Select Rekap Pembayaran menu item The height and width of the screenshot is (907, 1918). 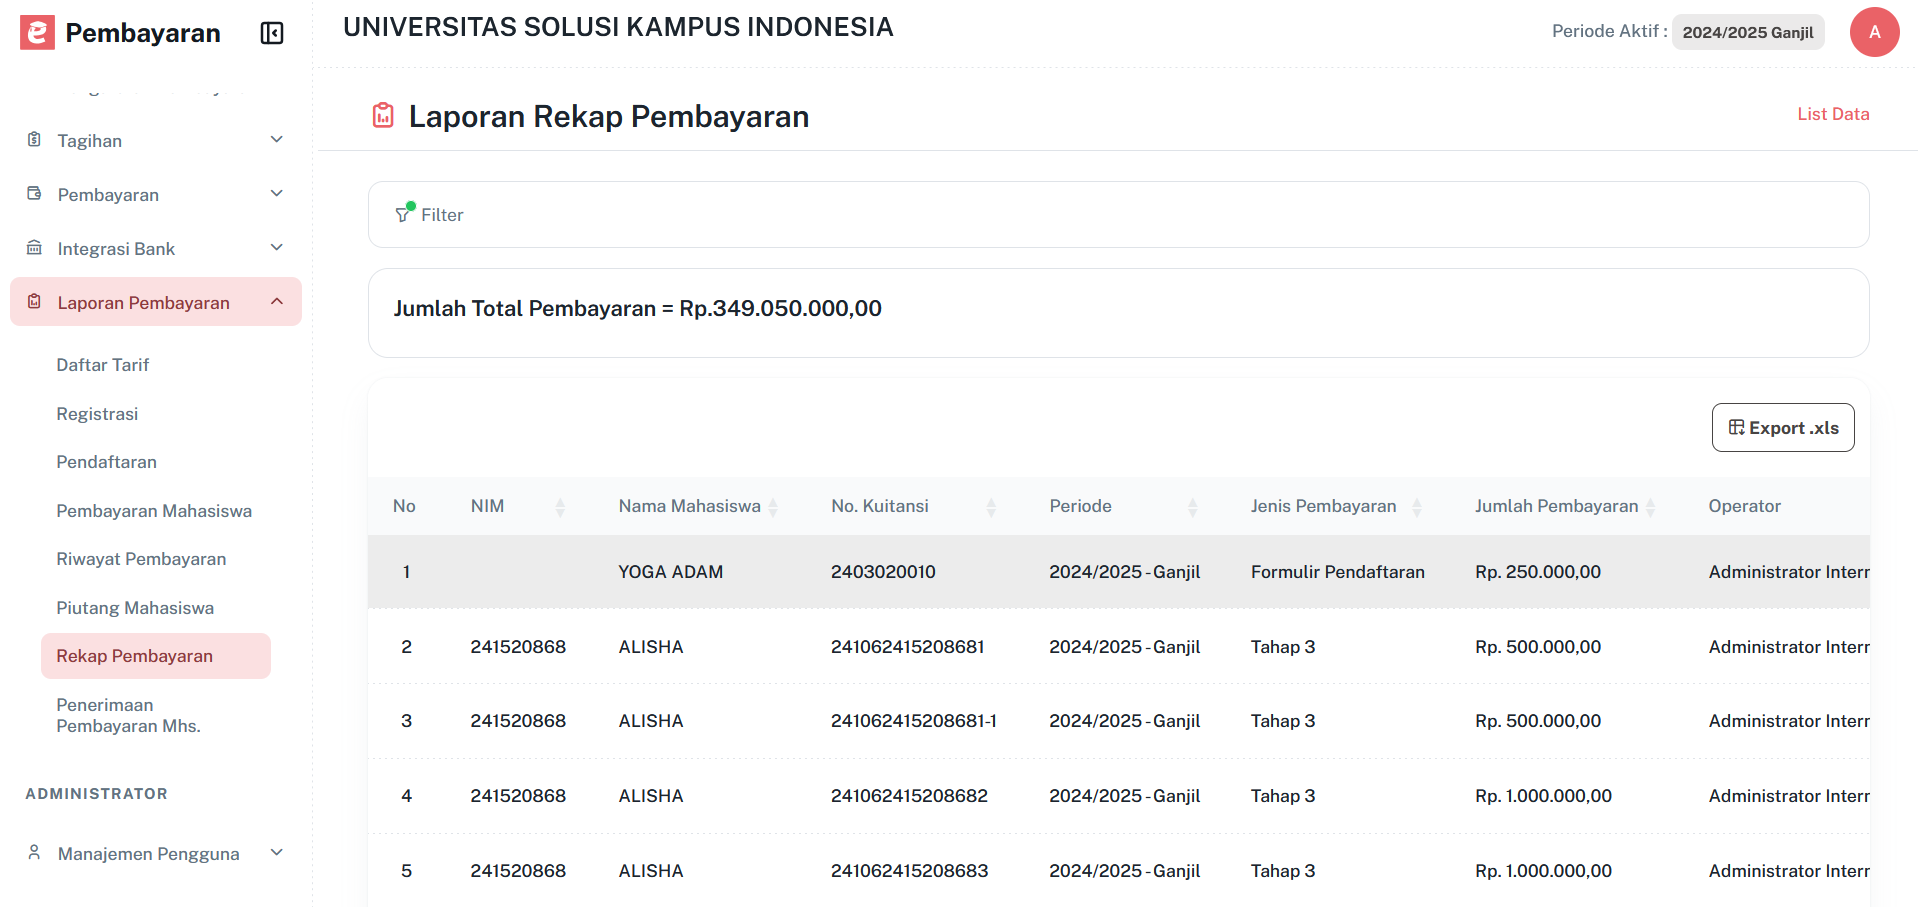pyautogui.click(x=156, y=656)
